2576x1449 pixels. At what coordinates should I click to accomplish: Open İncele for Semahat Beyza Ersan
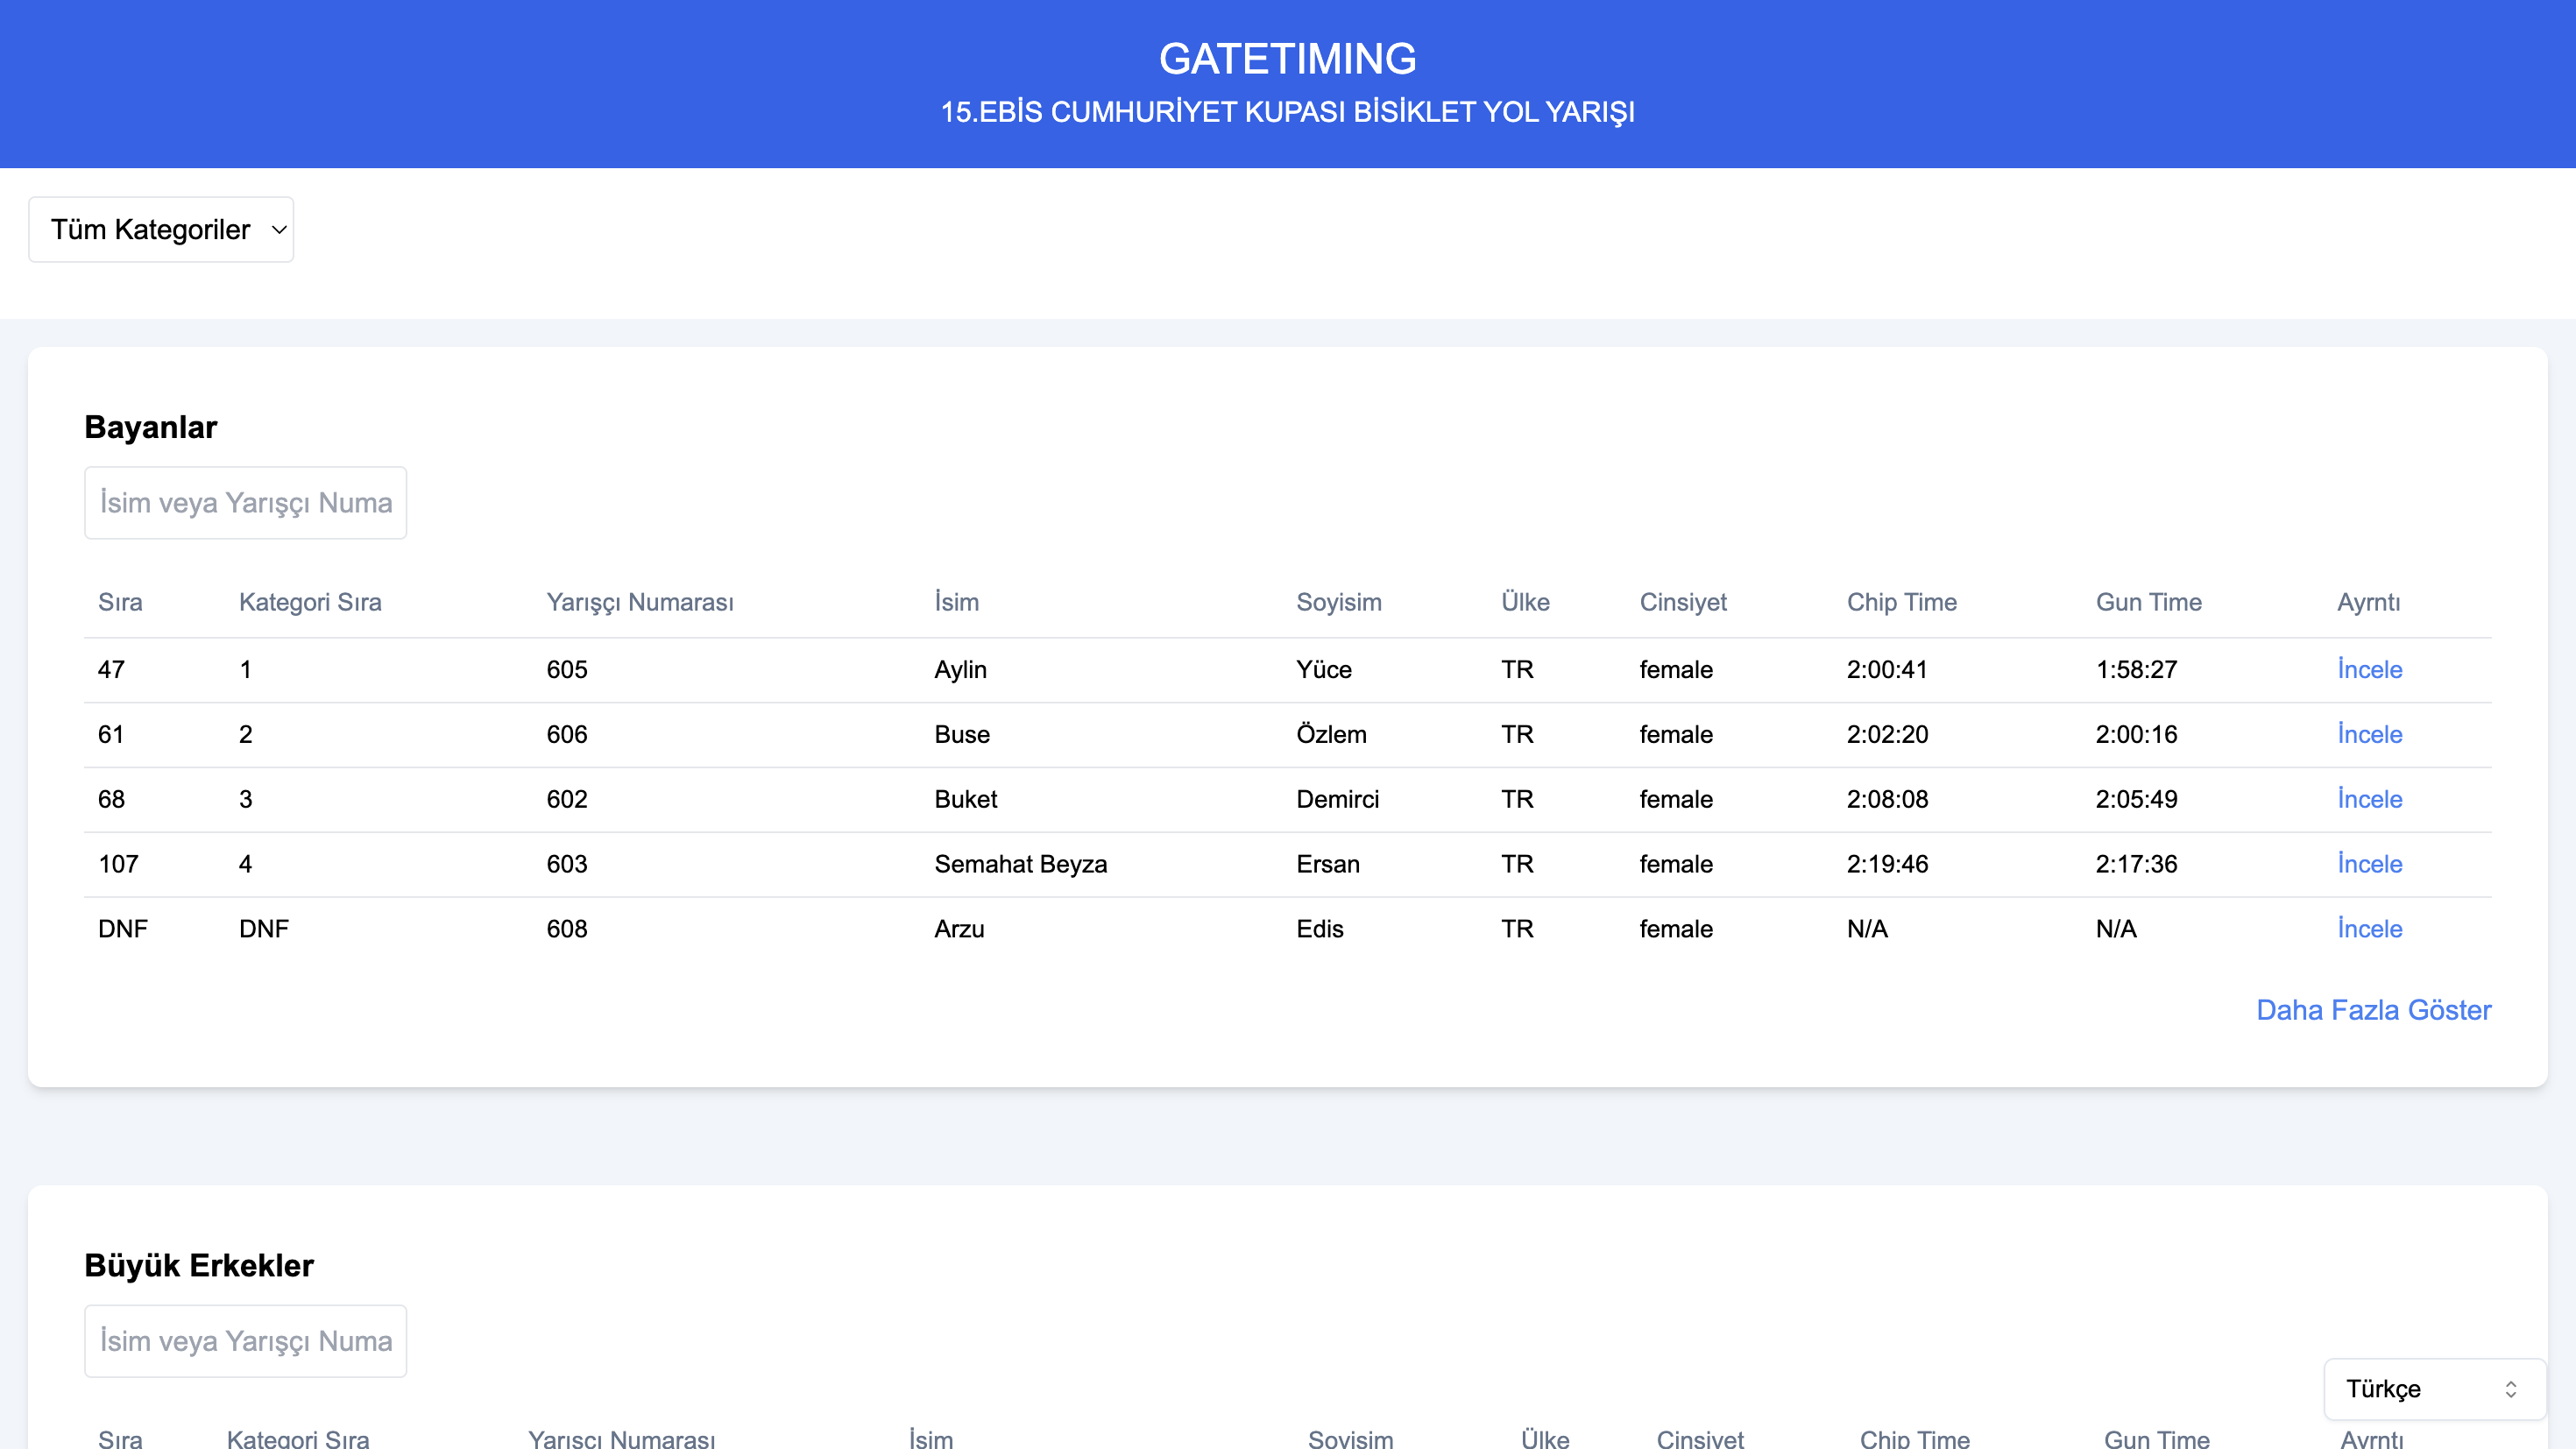click(x=2369, y=864)
